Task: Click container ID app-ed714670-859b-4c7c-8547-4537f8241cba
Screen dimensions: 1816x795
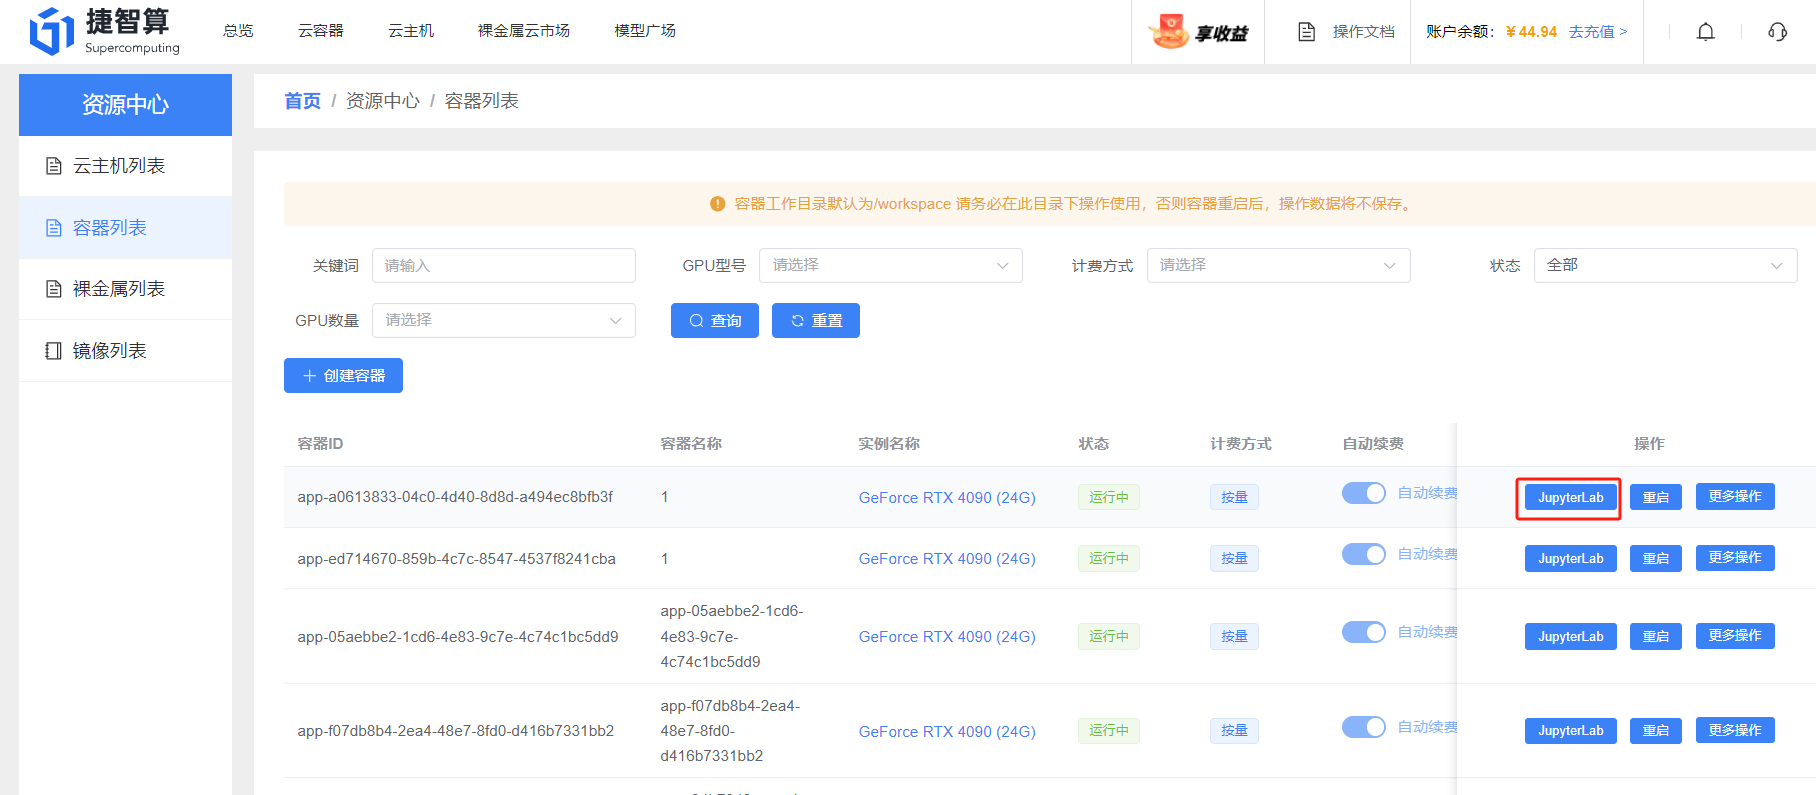Action: [456, 559]
